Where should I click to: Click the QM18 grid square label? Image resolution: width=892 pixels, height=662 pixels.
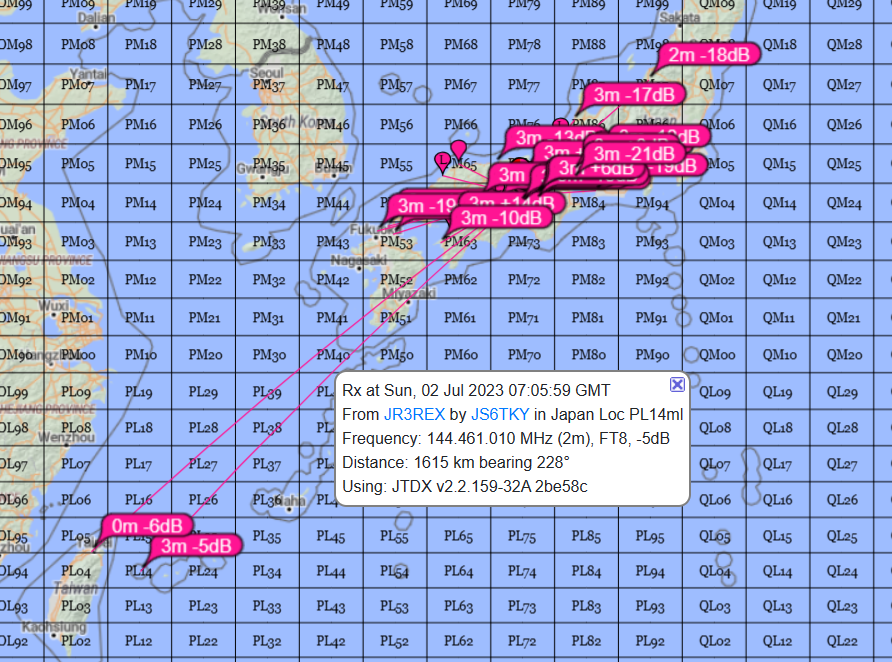click(x=779, y=44)
